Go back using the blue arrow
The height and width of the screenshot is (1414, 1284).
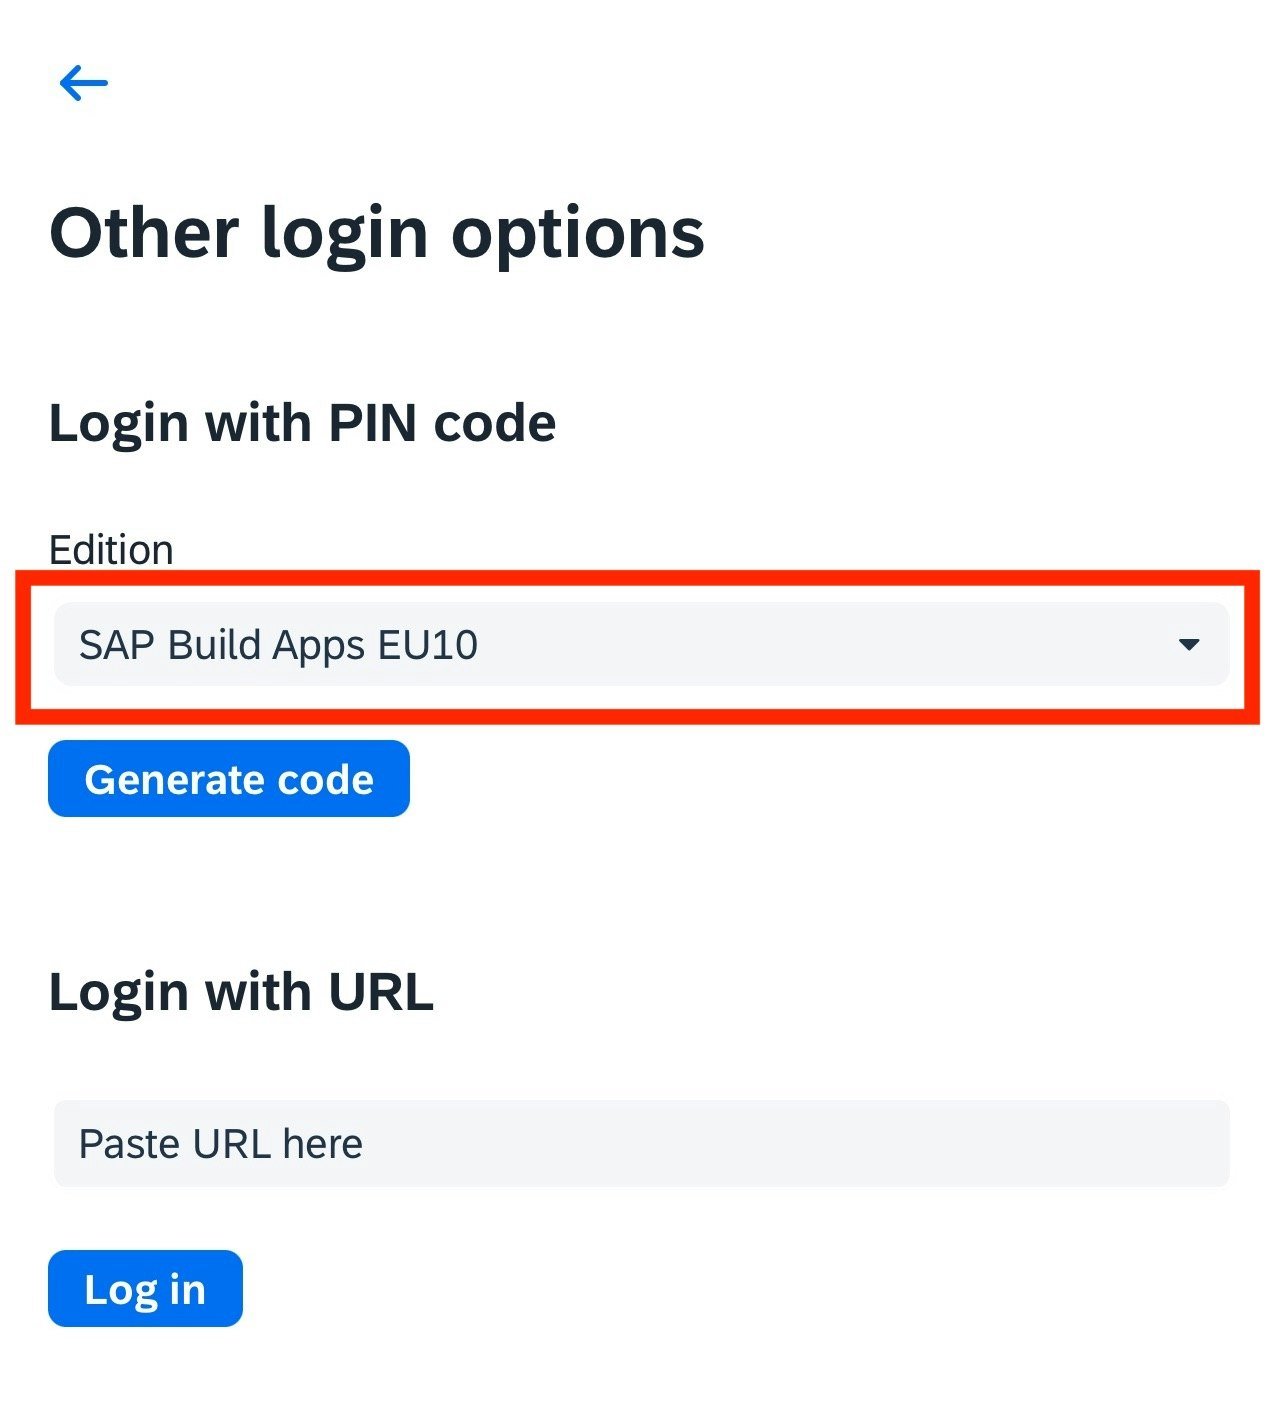point(83,83)
